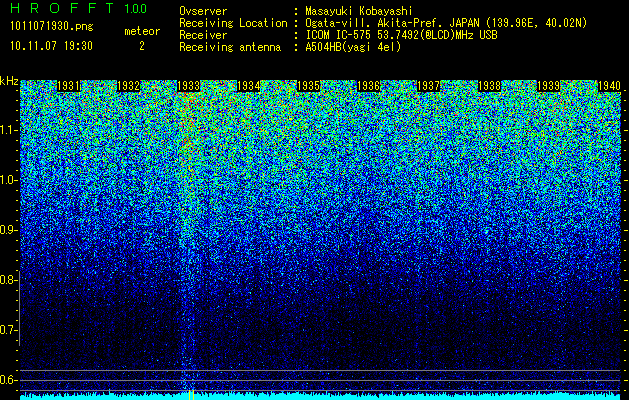Screen dimensions: 629x400
Task: Click the 0.7 frequency axis label
Action: pos(8,330)
